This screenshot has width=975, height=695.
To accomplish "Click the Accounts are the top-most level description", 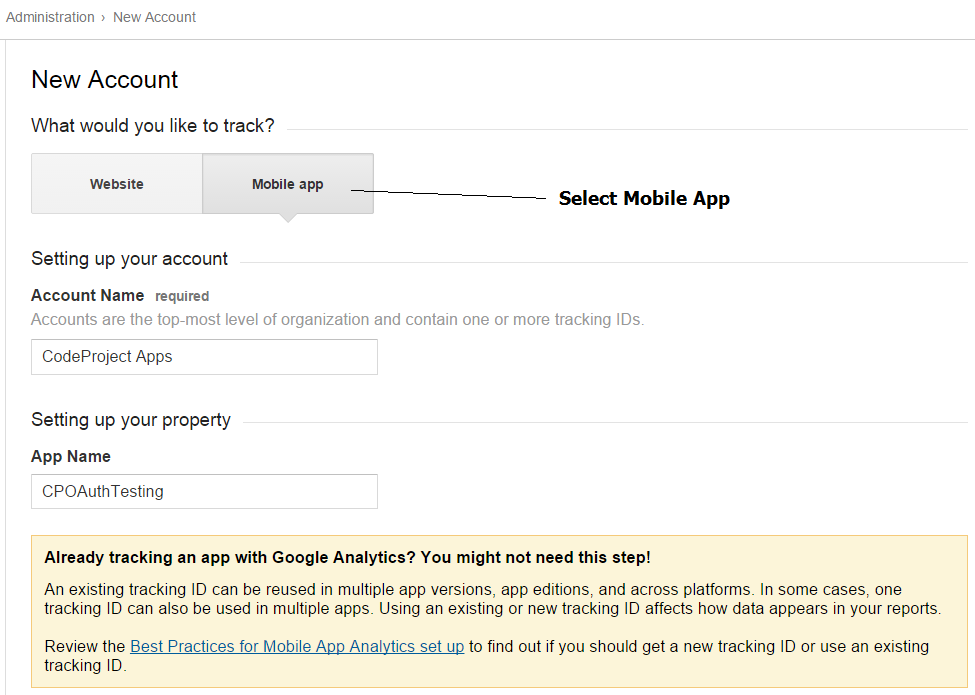I will [338, 320].
